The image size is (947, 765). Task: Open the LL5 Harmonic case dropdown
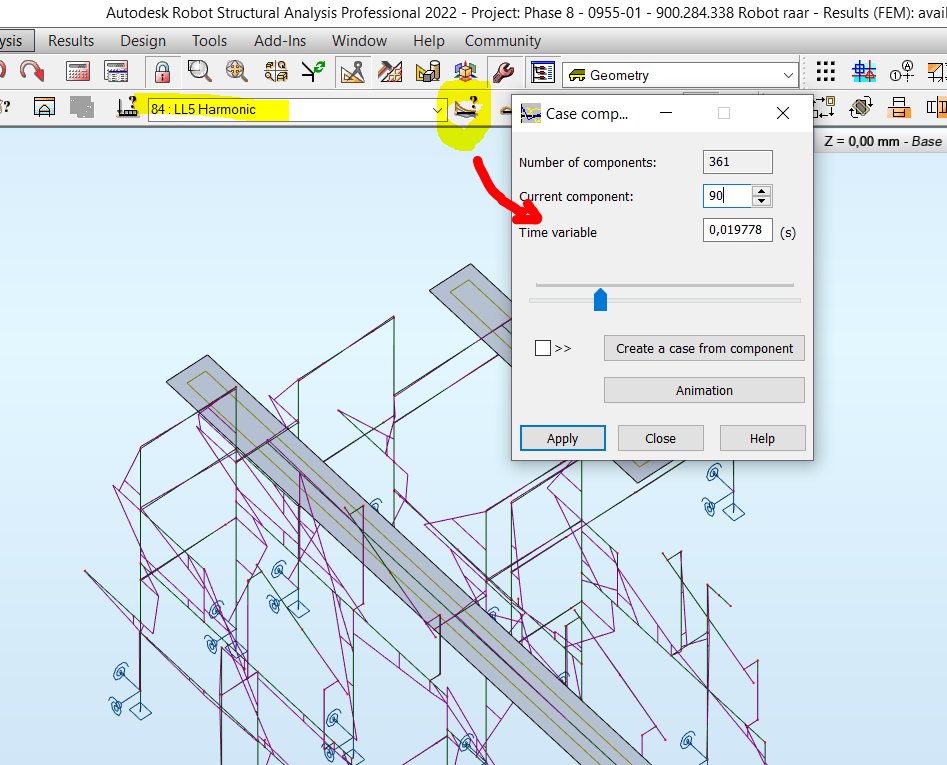437,109
